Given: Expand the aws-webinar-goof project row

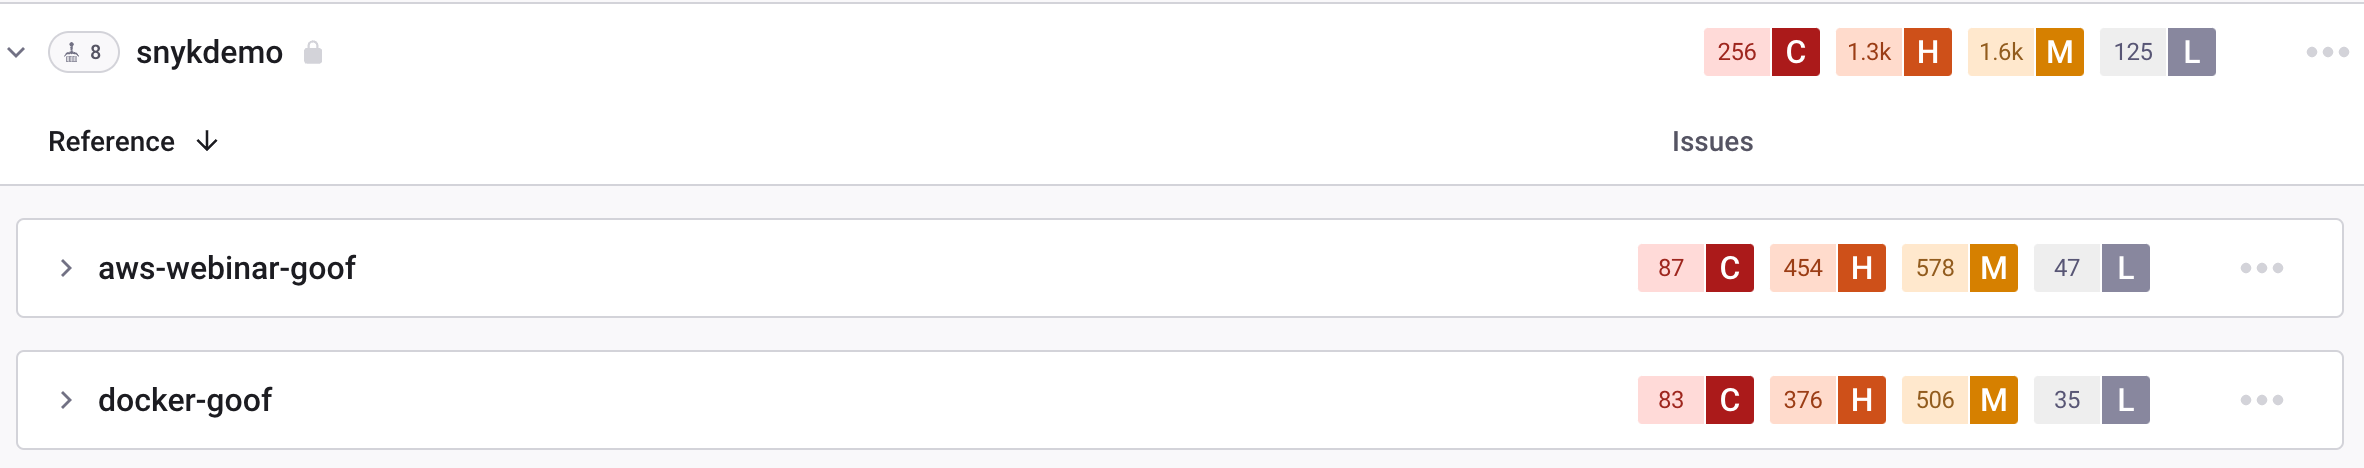Looking at the screenshot, I should point(66,268).
